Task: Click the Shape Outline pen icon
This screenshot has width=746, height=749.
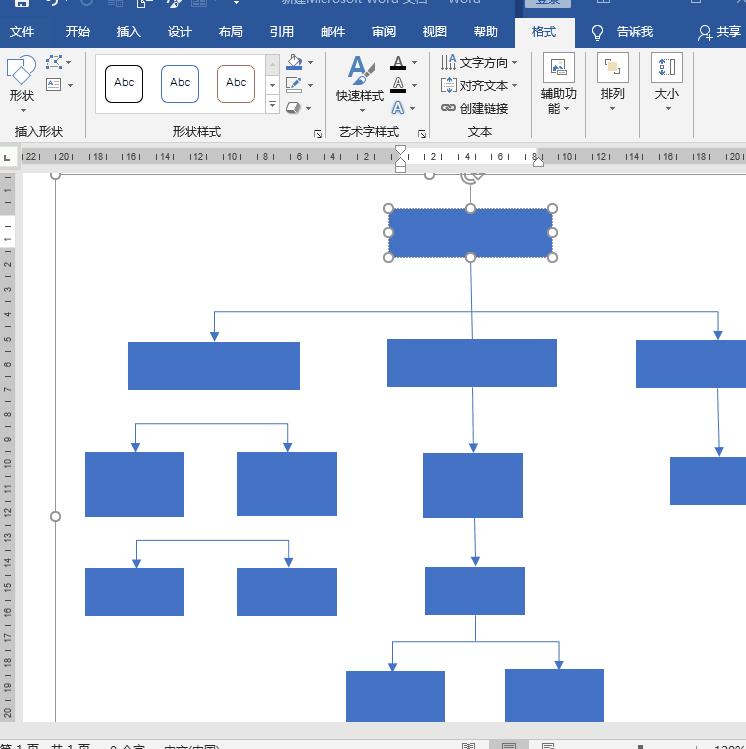Action: pos(294,85)
